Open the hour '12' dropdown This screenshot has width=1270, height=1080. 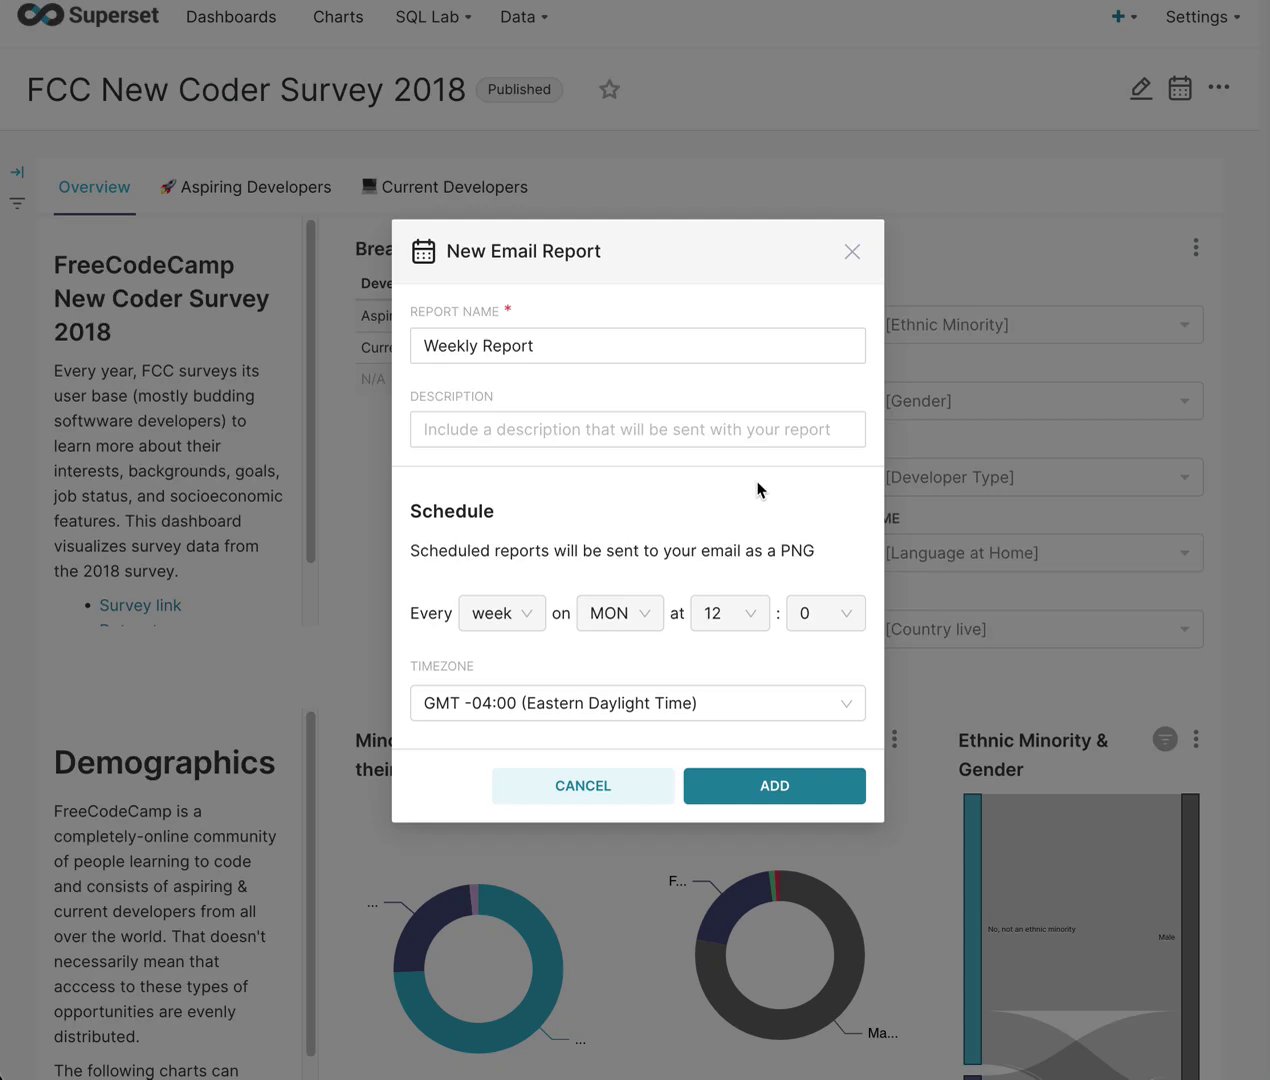point(730,613)
